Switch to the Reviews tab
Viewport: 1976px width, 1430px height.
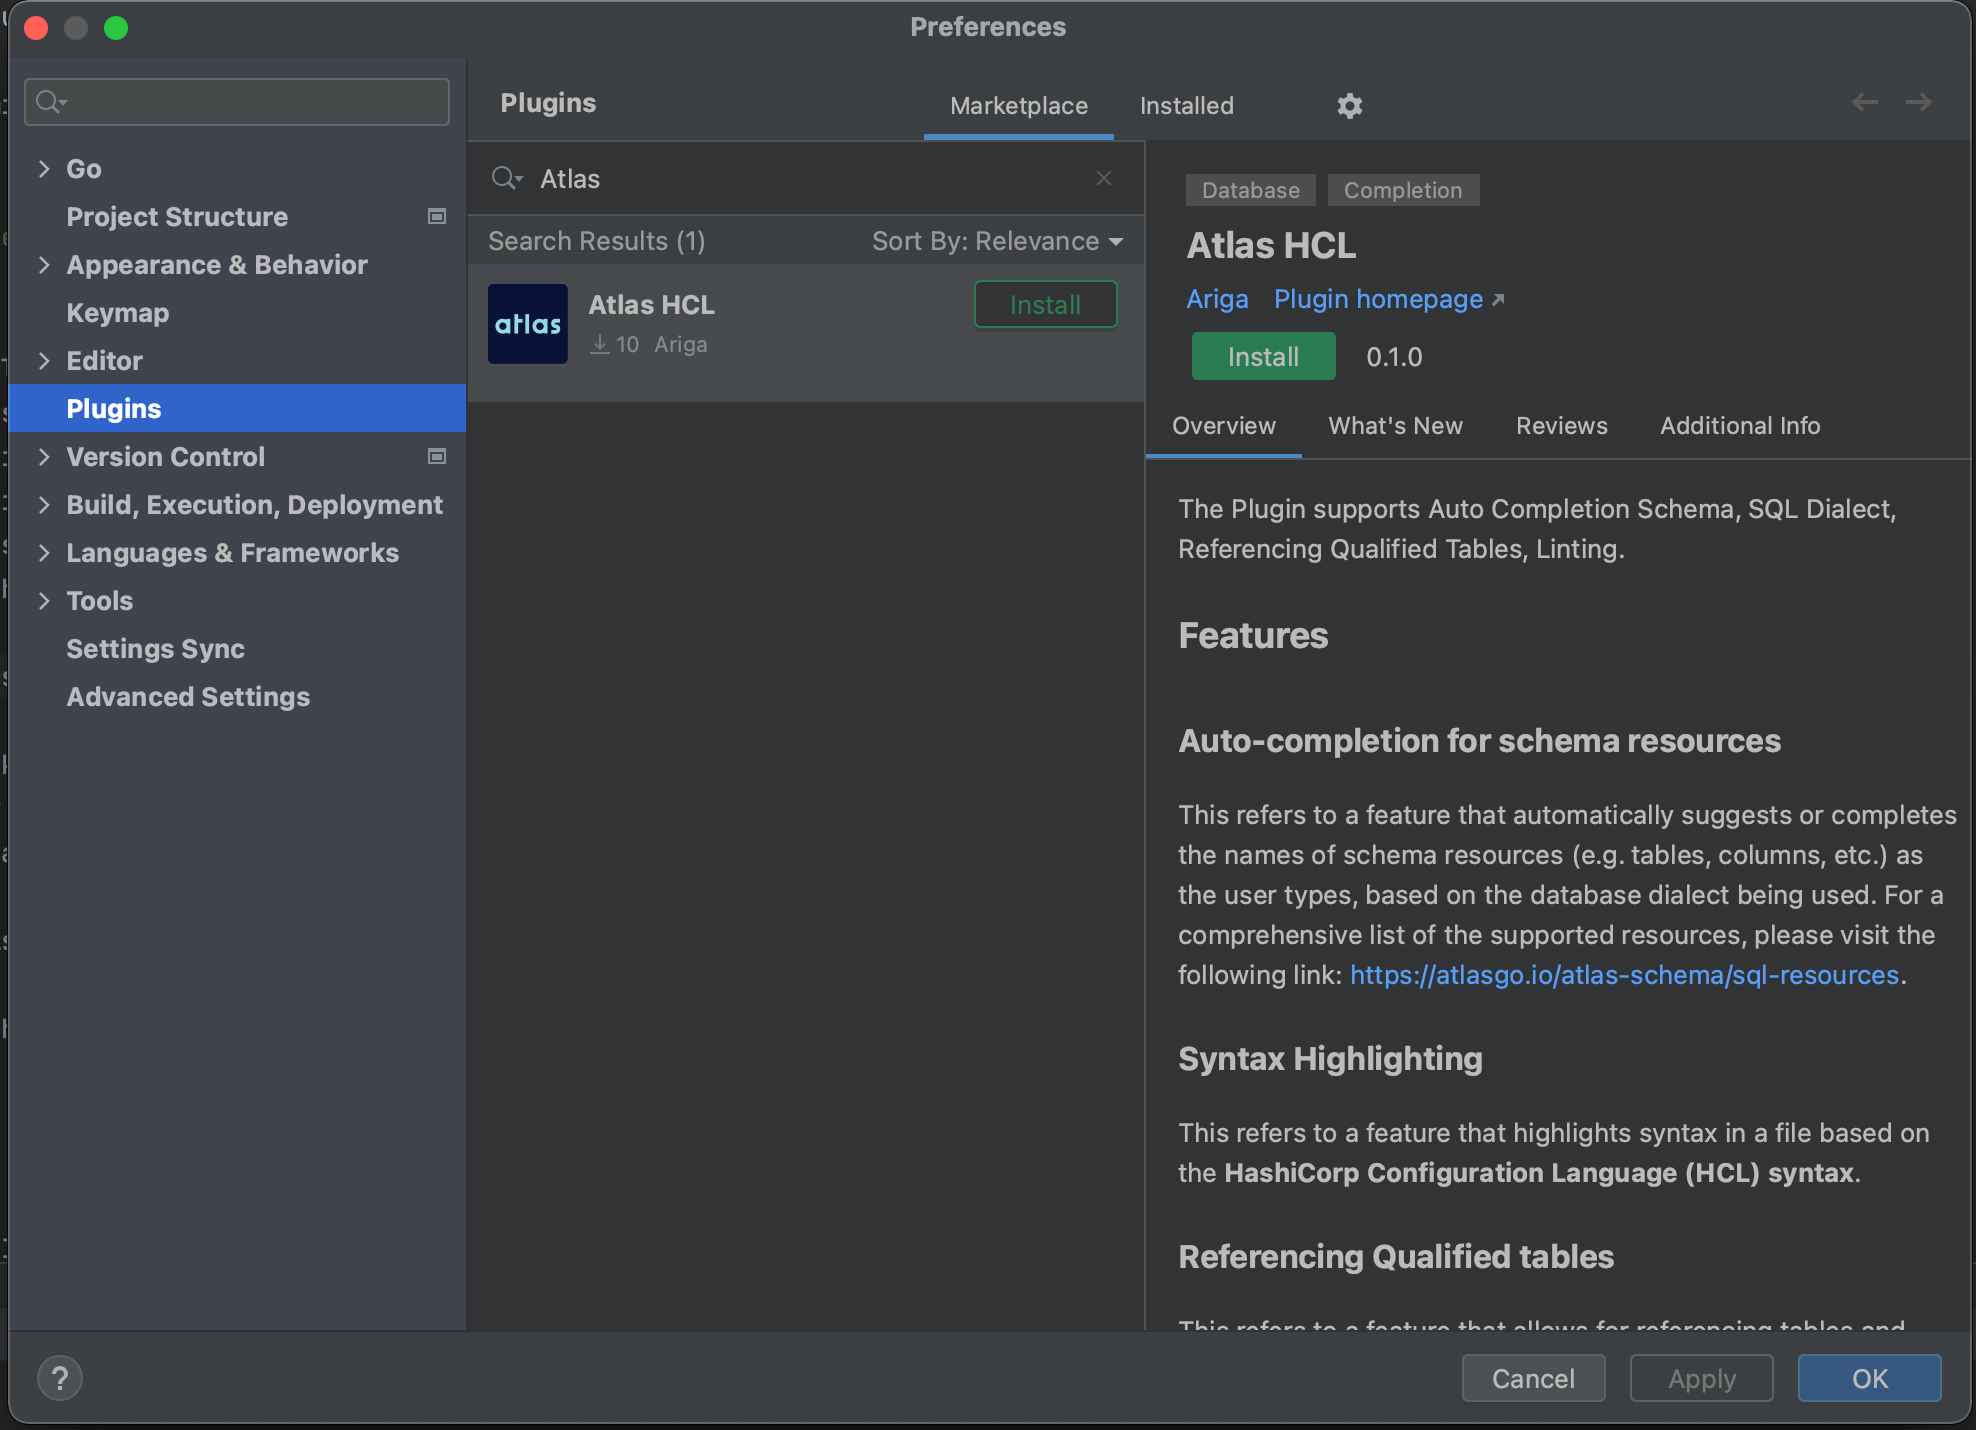click(1561, 425)
